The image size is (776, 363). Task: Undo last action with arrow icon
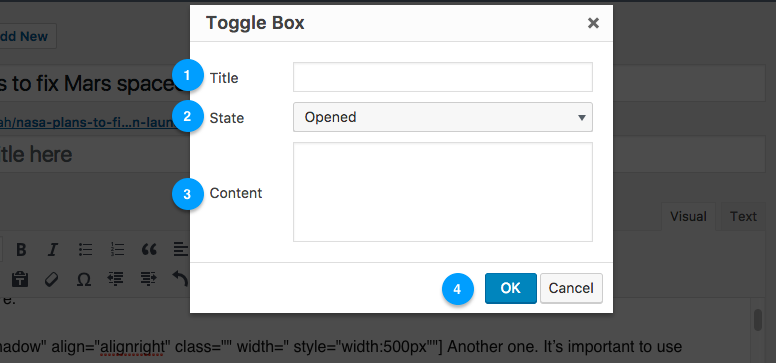coord(180,279)
